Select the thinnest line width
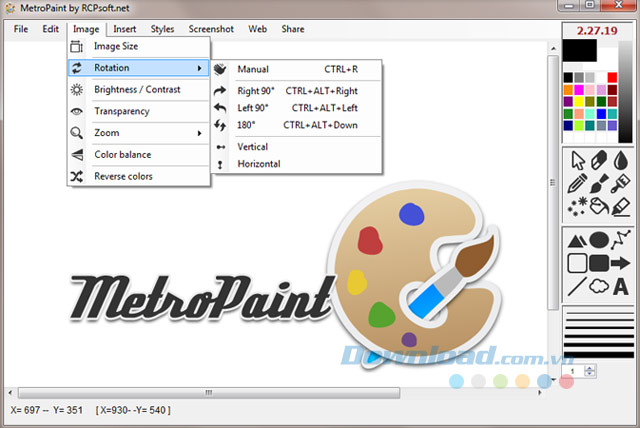 point(598,314)
